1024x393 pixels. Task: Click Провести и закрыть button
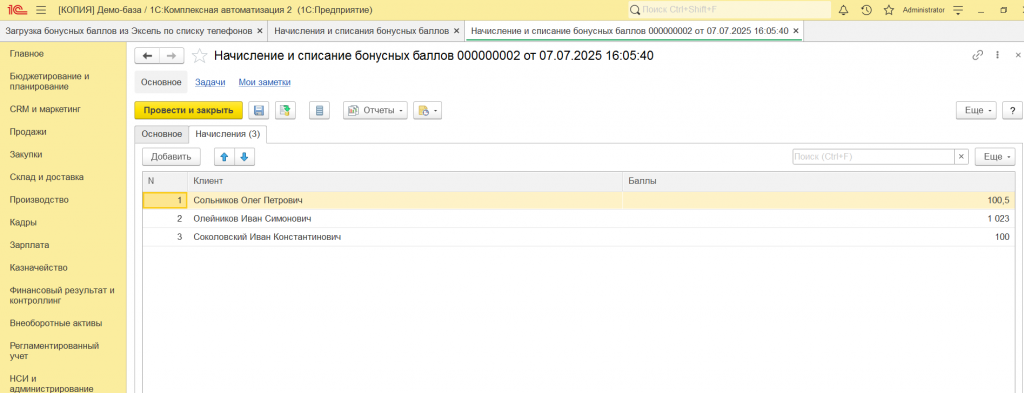pos(188,110)
